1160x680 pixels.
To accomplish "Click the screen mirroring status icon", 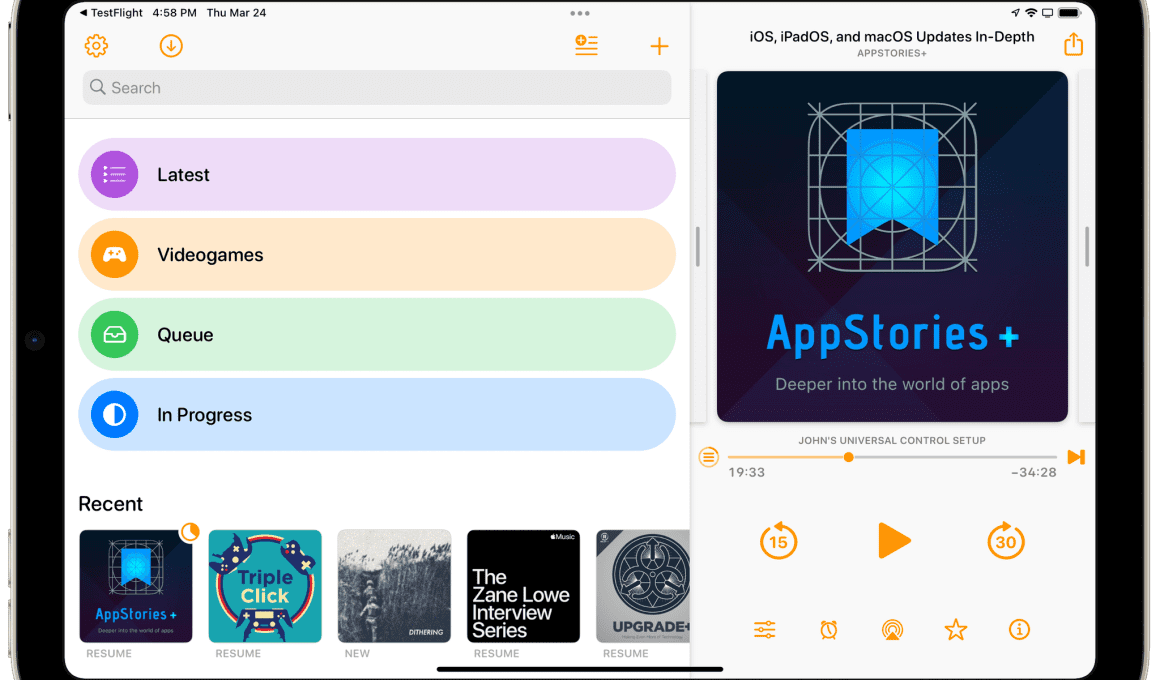I will pyautogui.click(x=1048, y=13).
